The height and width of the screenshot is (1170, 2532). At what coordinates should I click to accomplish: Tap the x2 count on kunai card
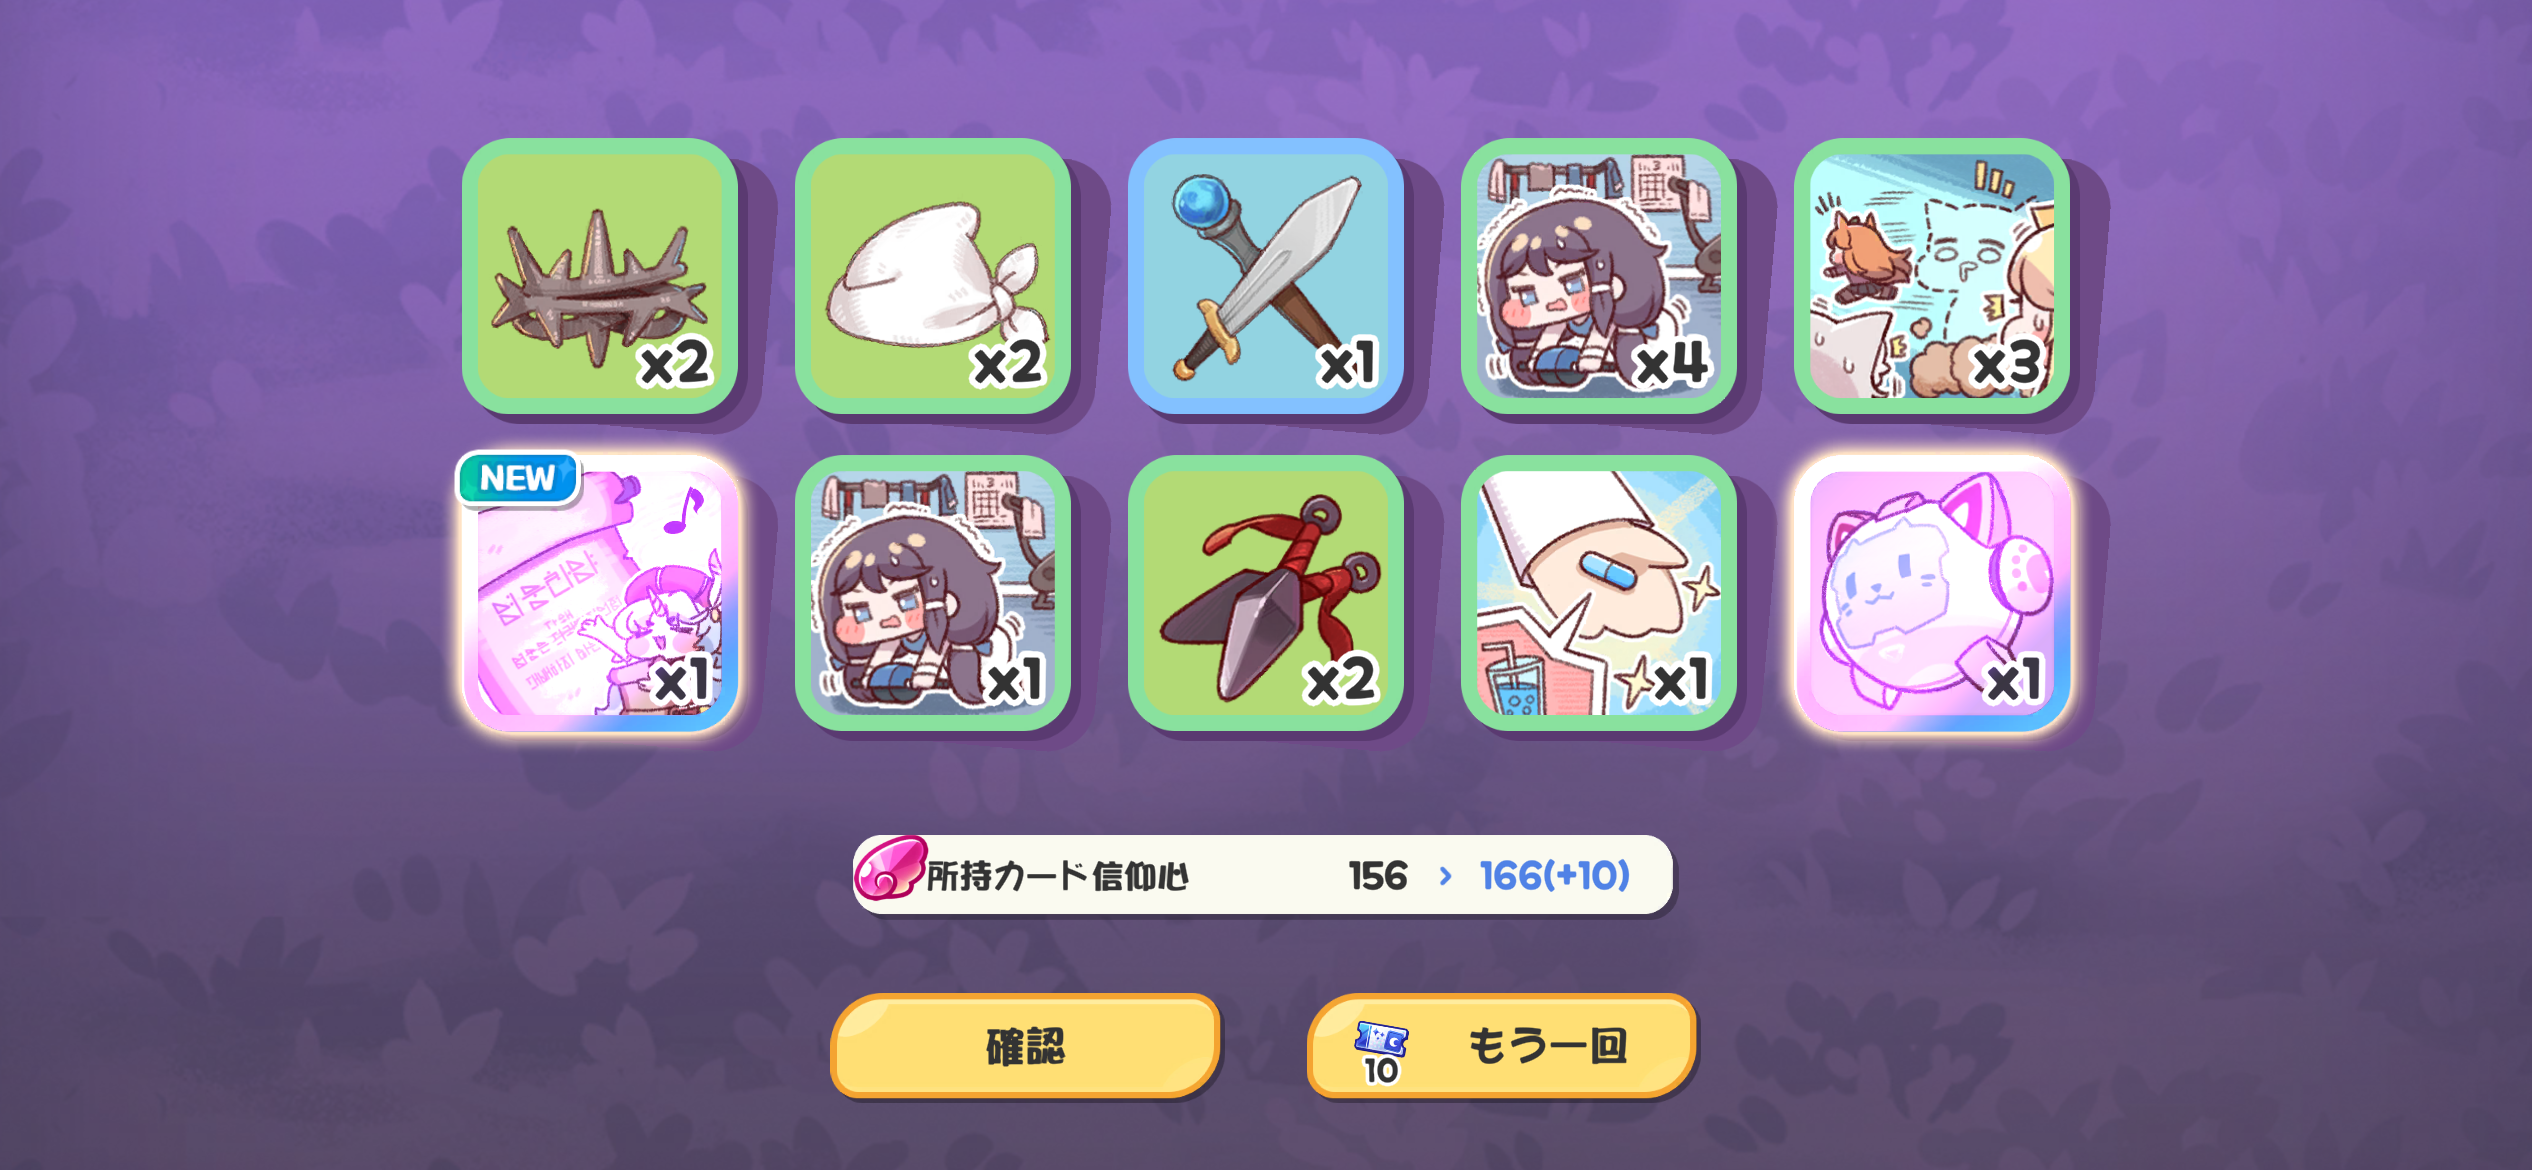pos(1342,681)
